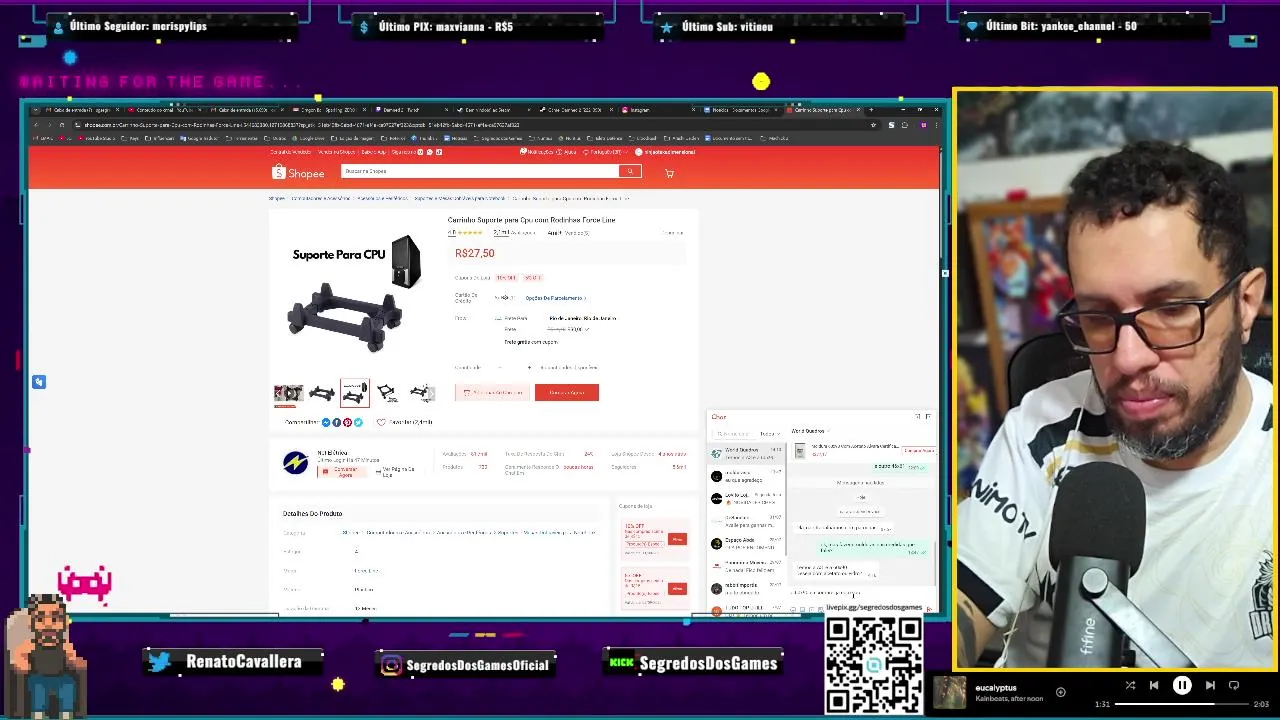Click the chat search field
1280x720 pixels.
click(734, 434)
